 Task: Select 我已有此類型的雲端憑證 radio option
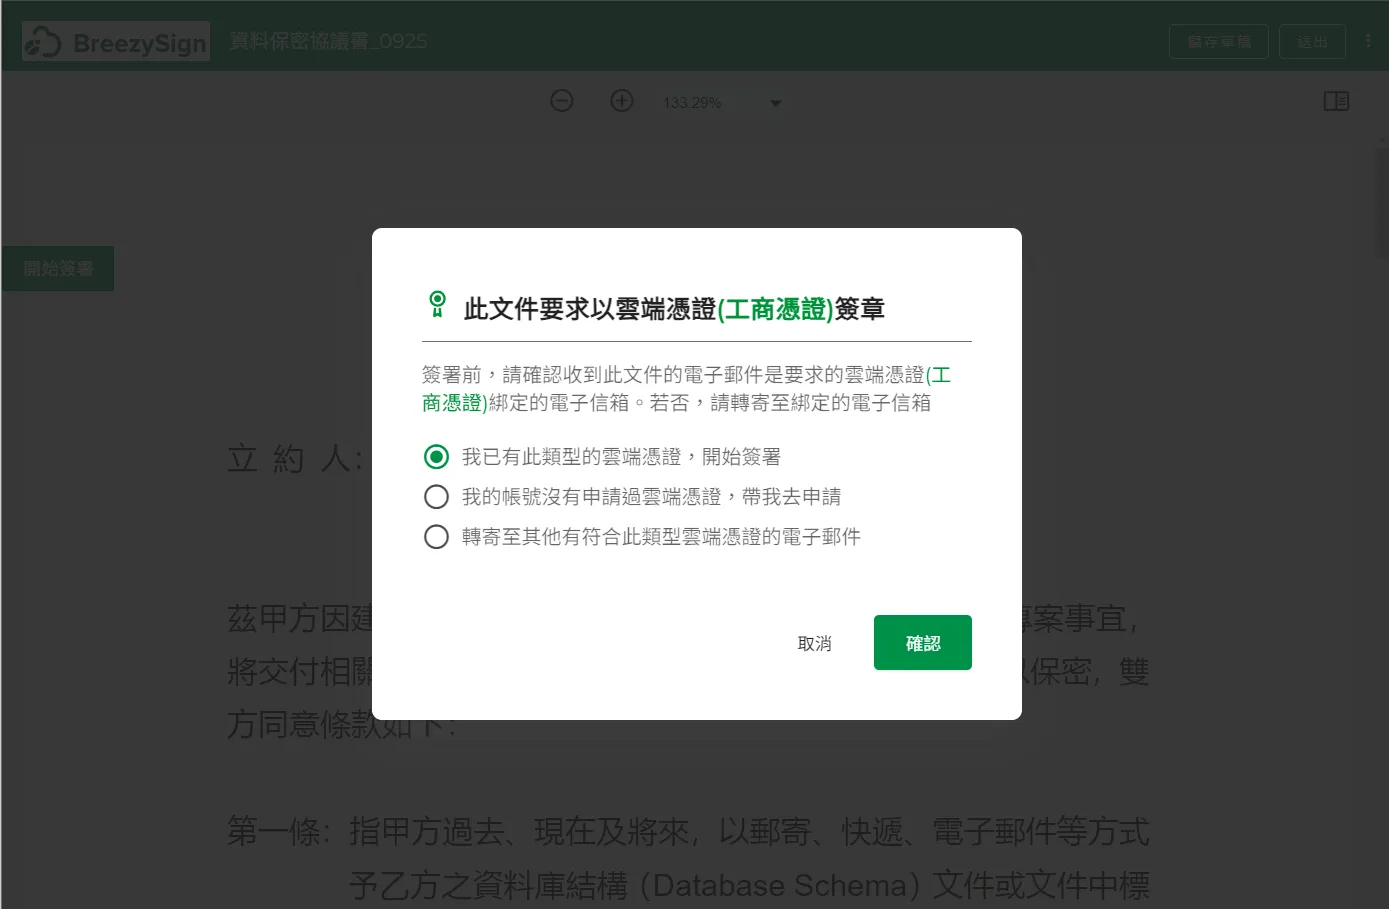pyautogui.click(x=436, y=456)
